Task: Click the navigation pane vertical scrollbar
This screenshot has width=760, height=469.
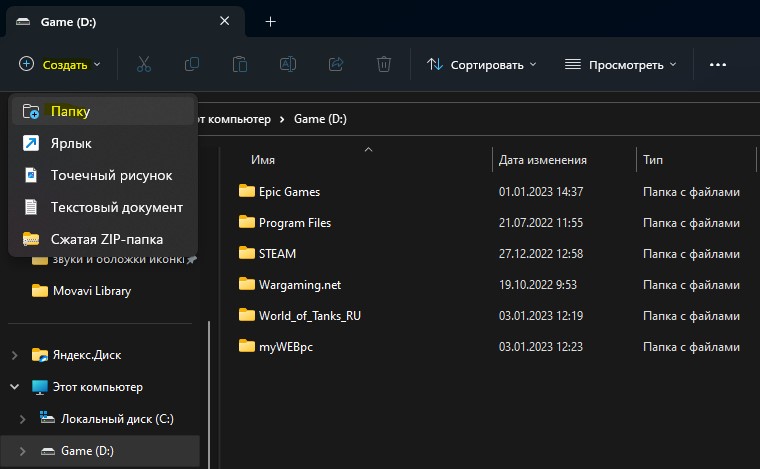Action: (x=209, y=393)
